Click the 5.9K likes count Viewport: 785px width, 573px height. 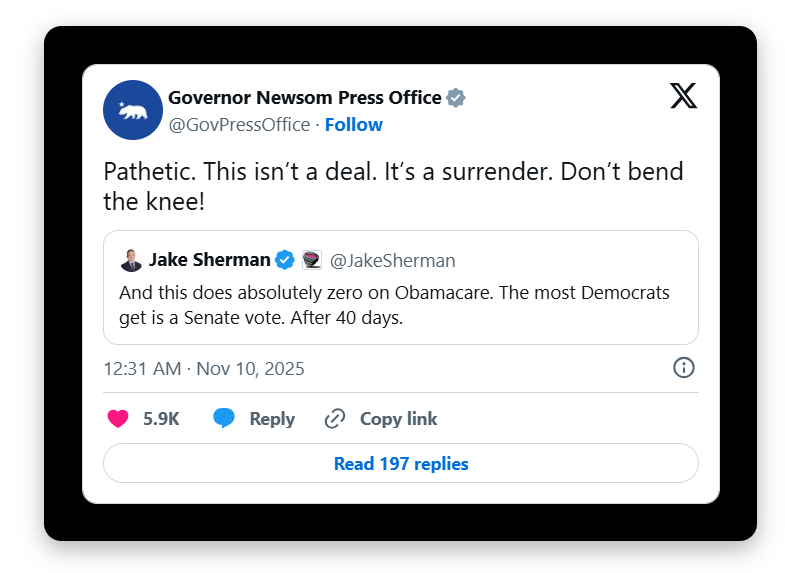click(x=161, y=419)
